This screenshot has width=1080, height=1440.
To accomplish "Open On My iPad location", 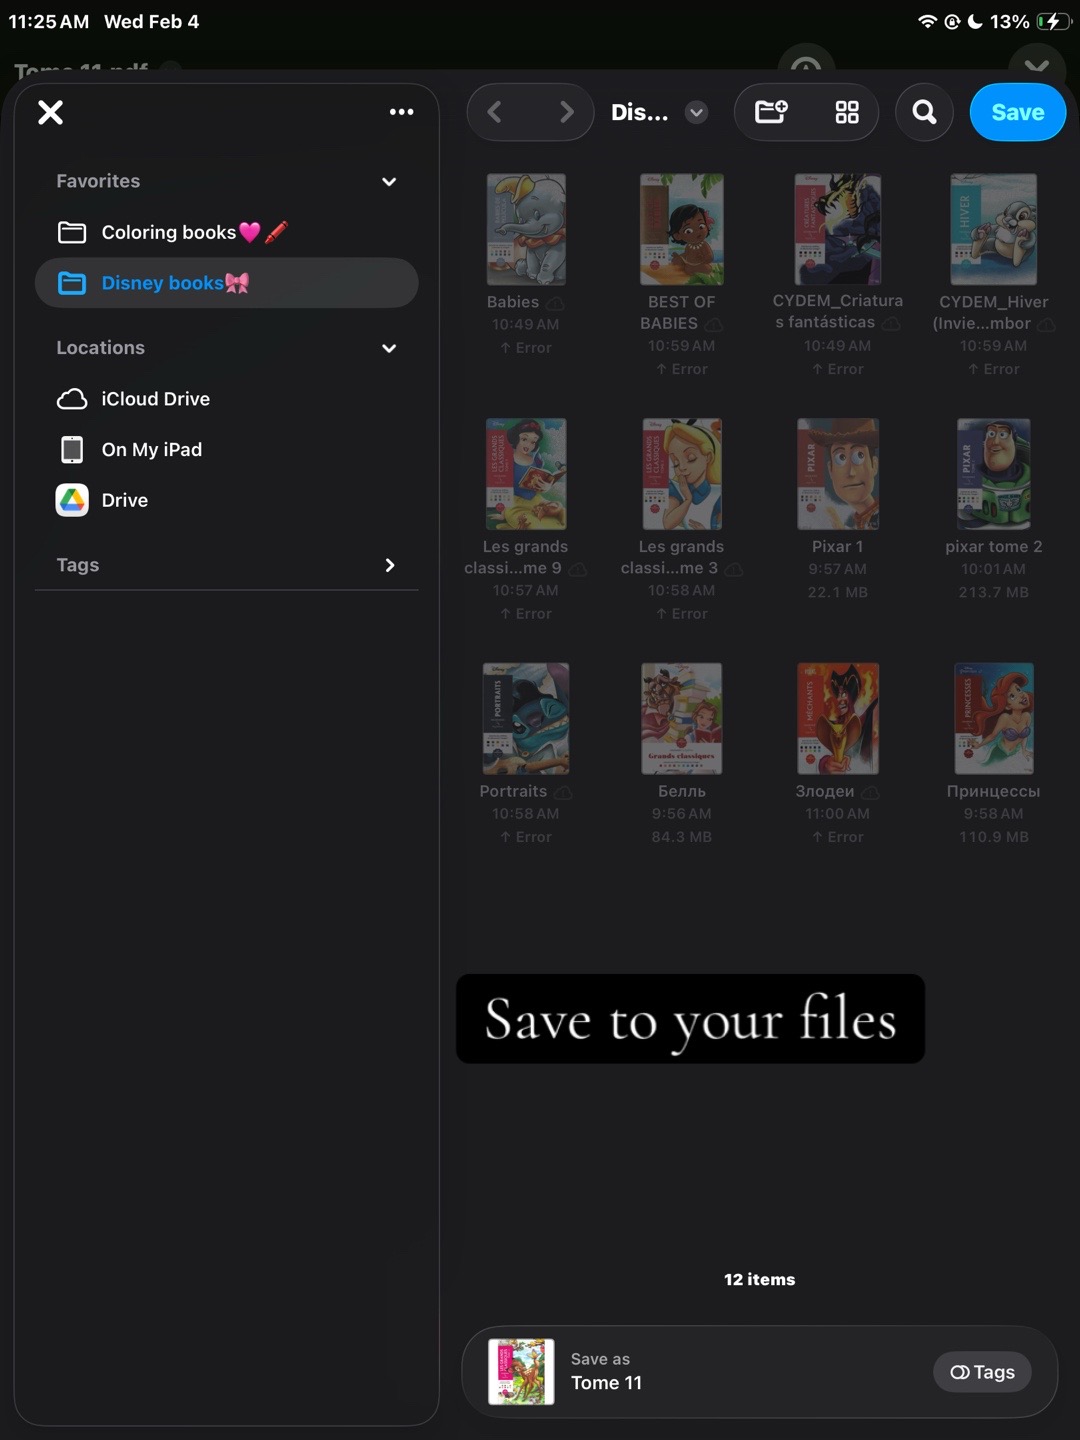I will pyautogui.click(x=226, y=450).
